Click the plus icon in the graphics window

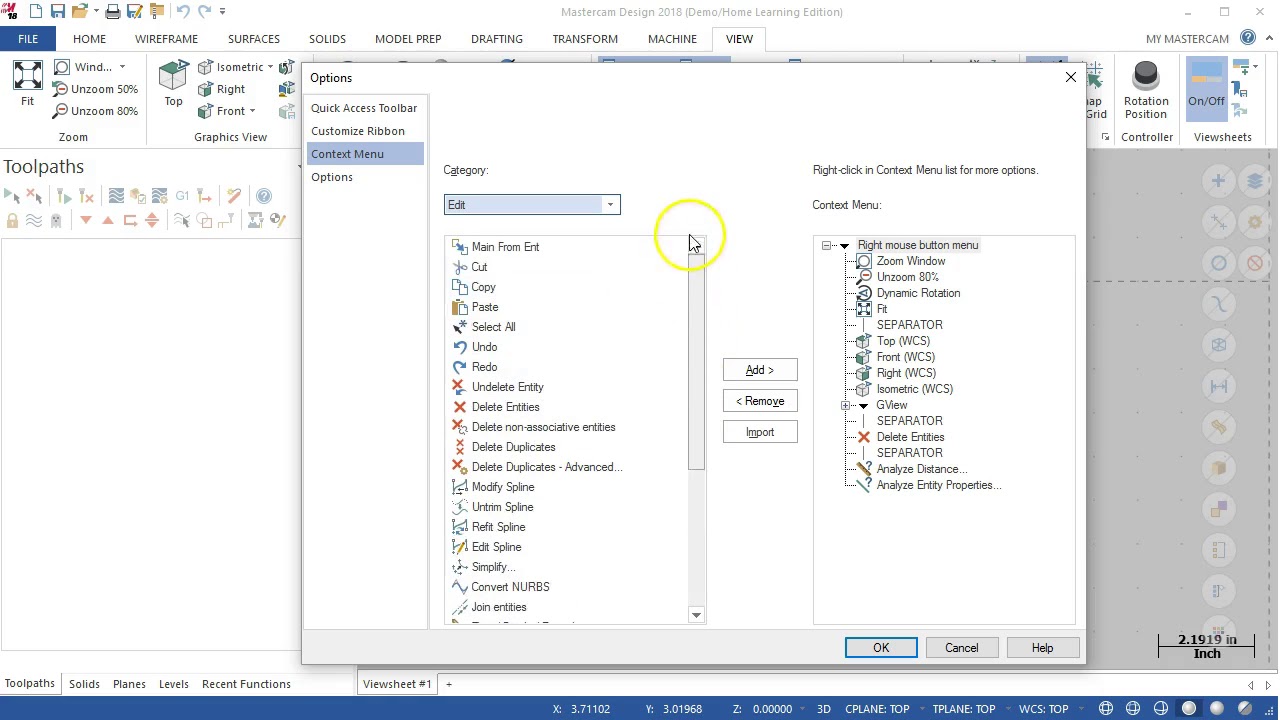pyautogui.click(x=1218, y=181)
